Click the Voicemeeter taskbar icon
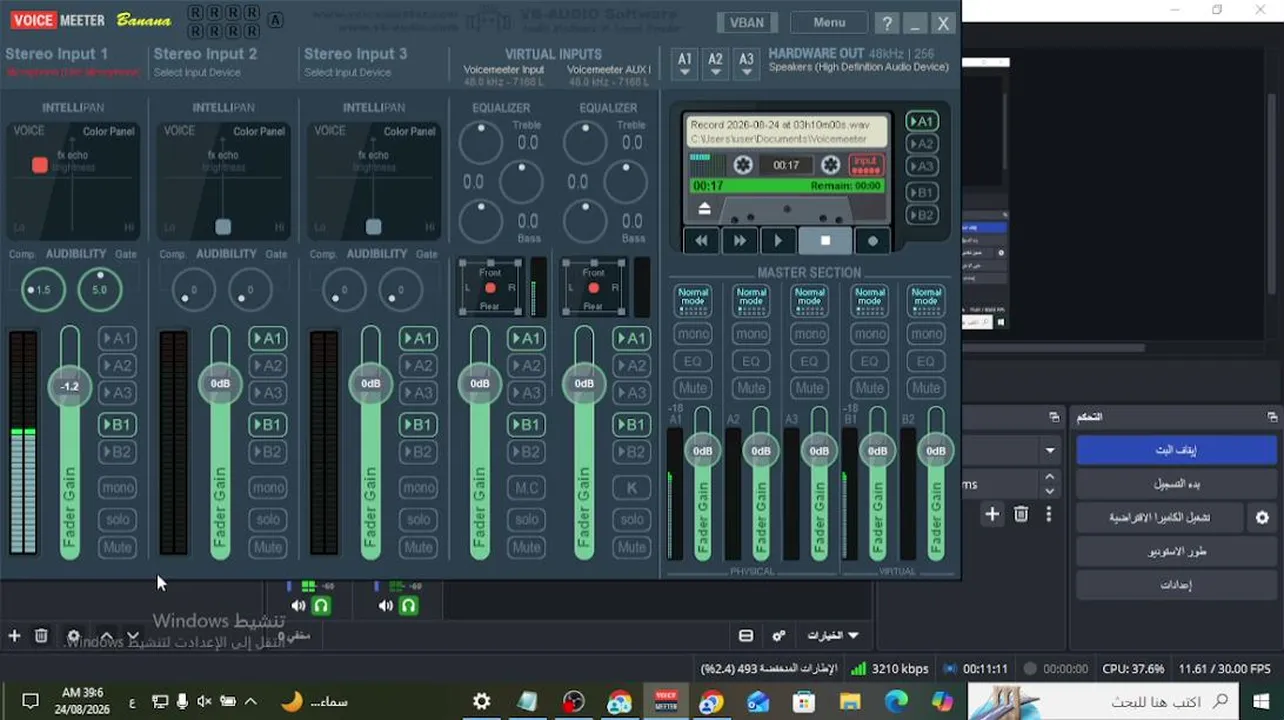This screenshot has height=720, width=1284. click(x=665, y=702)
